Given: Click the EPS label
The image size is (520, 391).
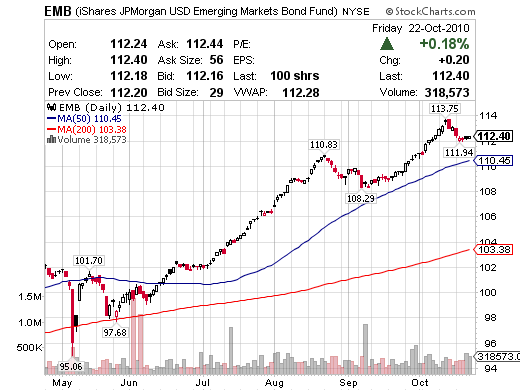Looking at the screenshot, I should [244, 60].
